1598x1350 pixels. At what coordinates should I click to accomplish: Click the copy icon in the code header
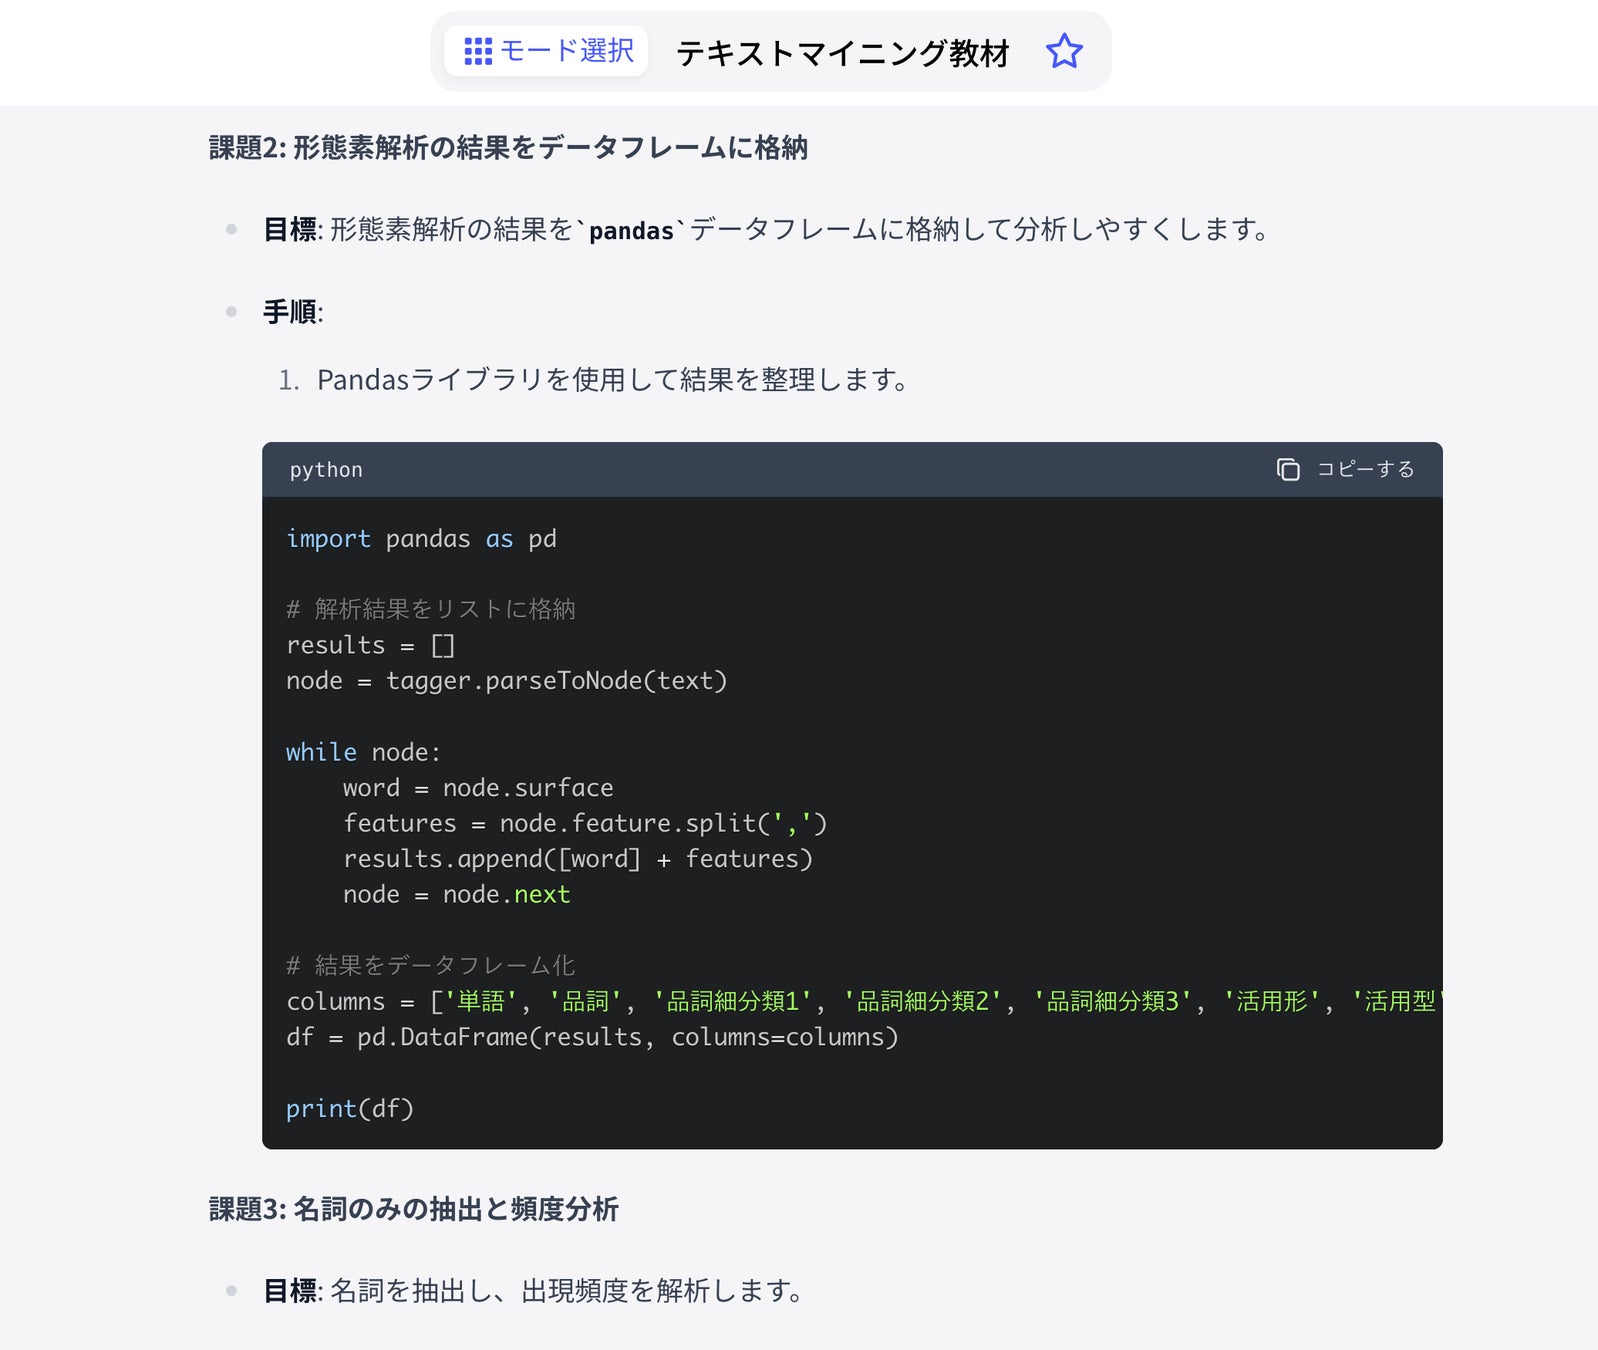point(1288,470)
